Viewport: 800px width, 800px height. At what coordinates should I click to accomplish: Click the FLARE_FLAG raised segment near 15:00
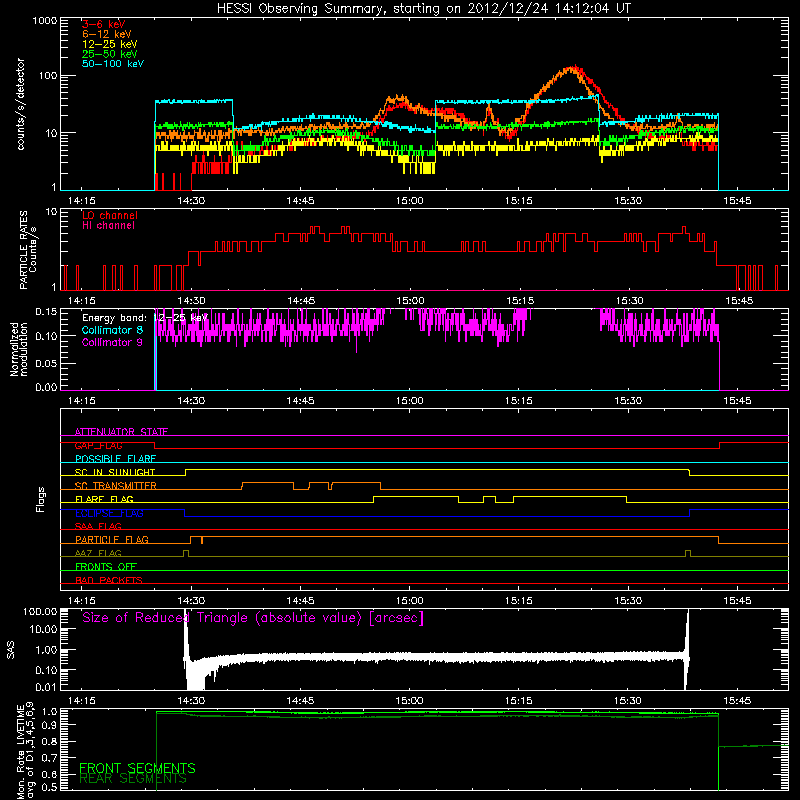416,496
